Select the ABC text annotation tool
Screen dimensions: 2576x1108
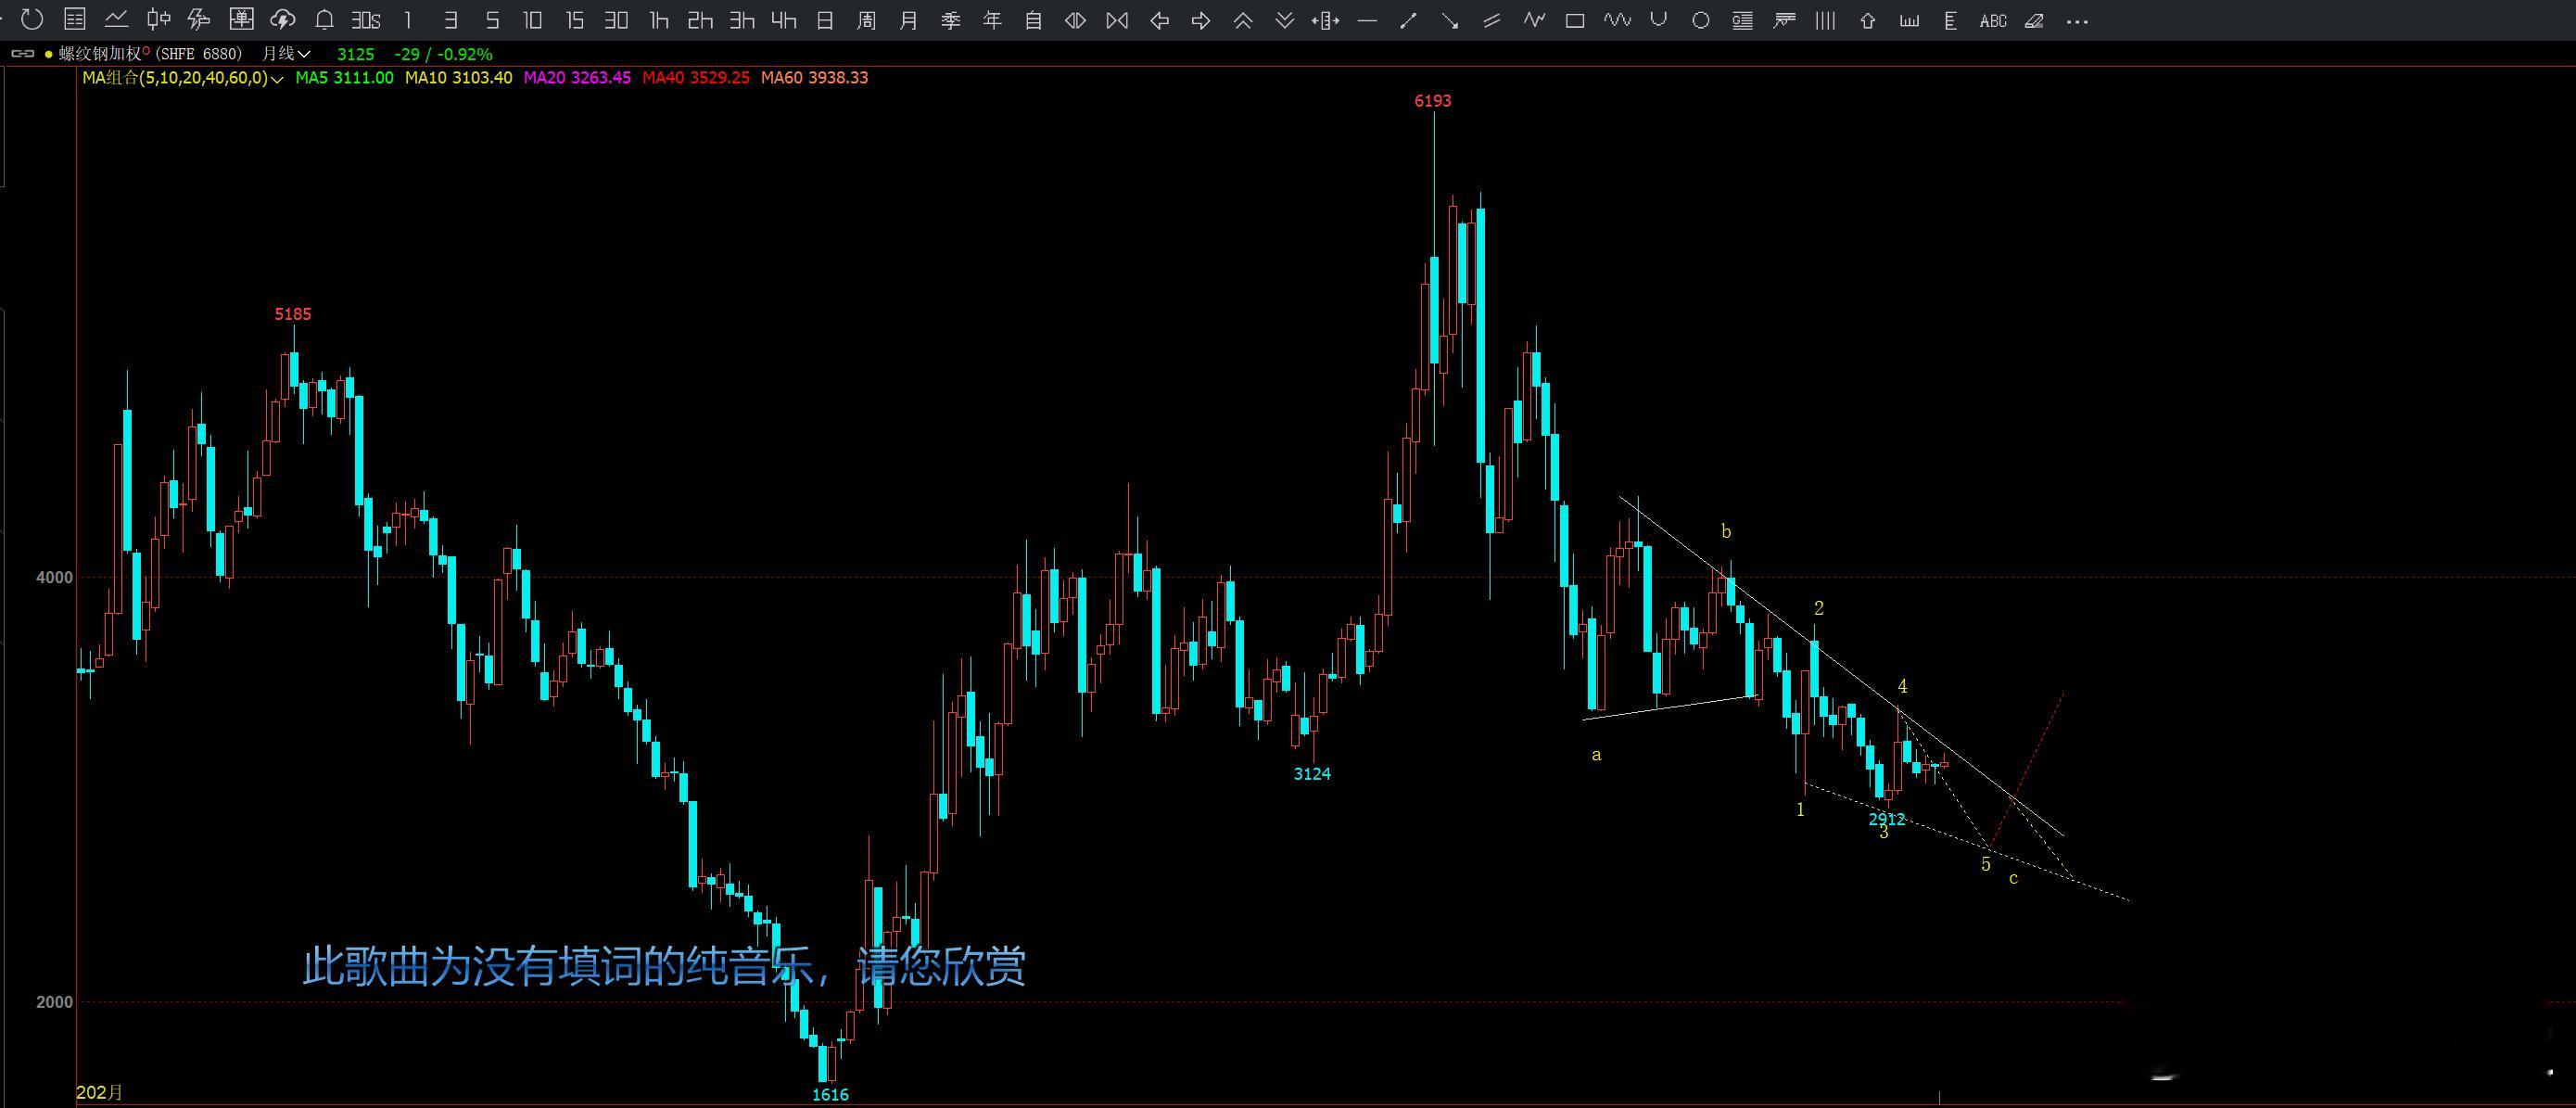(1992, 20)
